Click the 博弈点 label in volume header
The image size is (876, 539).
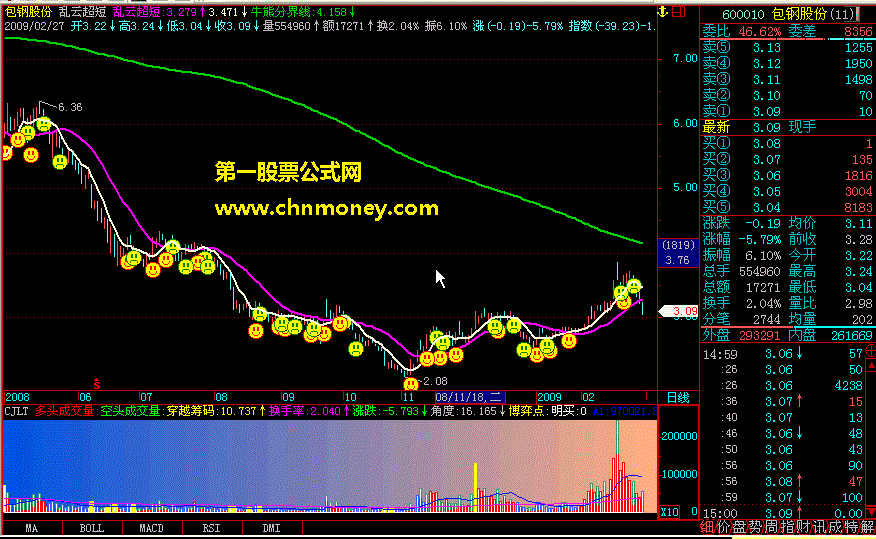pos(526,412)
